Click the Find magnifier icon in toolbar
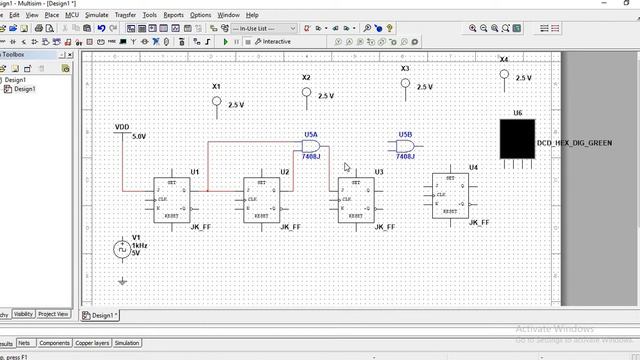 367,28
